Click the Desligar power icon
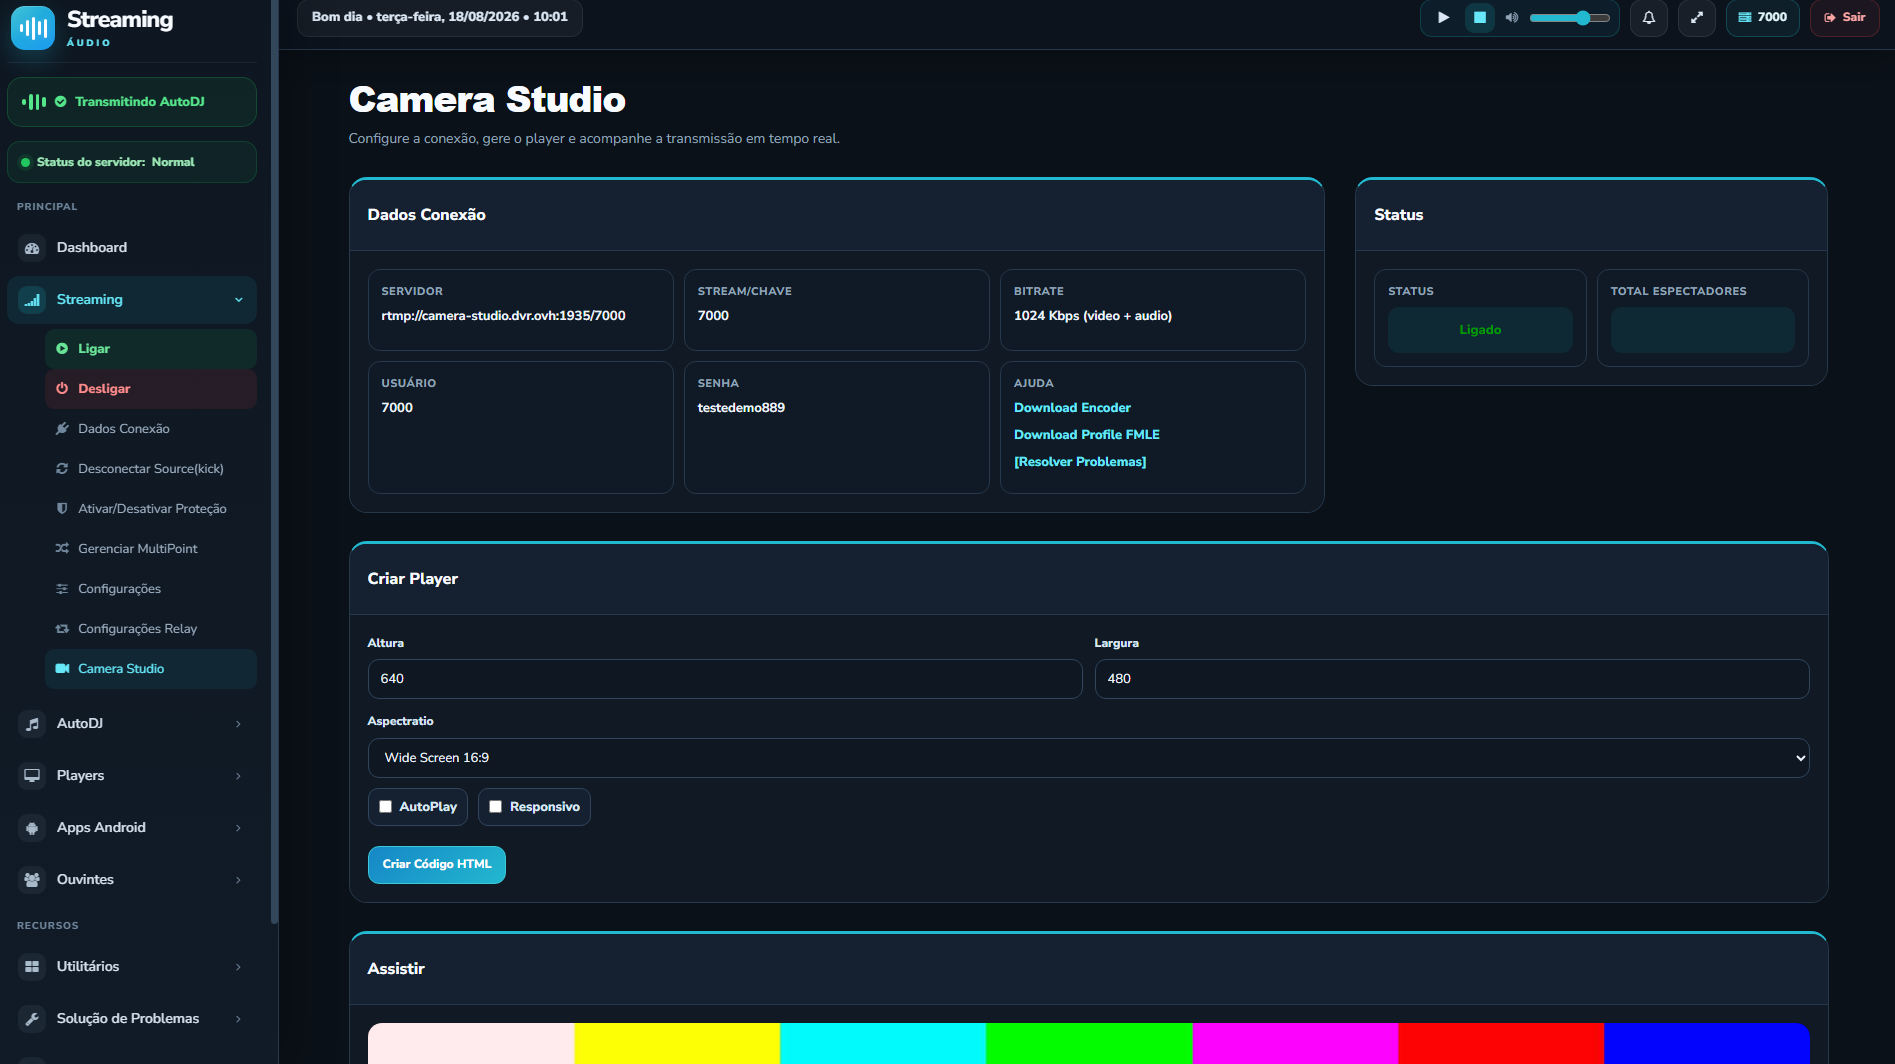This screenshot has height=1064, width=1895. (x=62, y=389)
